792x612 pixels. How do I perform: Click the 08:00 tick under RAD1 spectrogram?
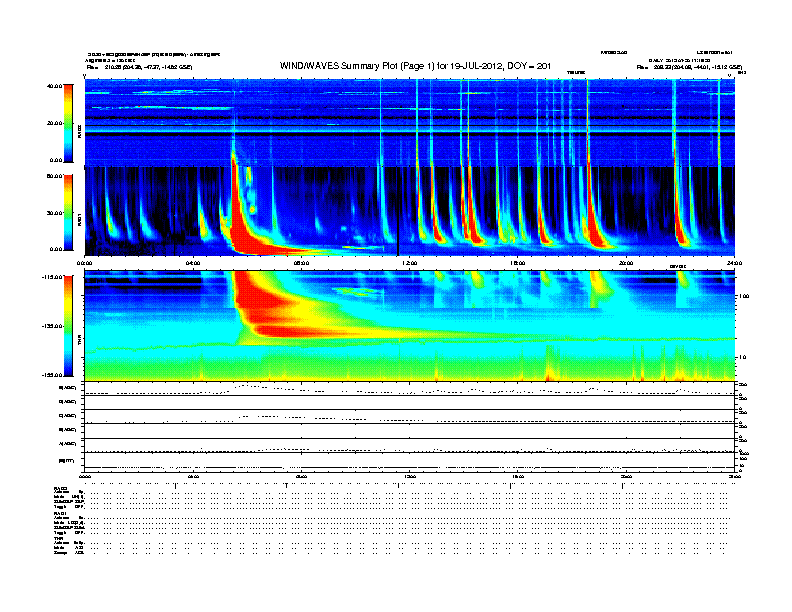(301, 263)
